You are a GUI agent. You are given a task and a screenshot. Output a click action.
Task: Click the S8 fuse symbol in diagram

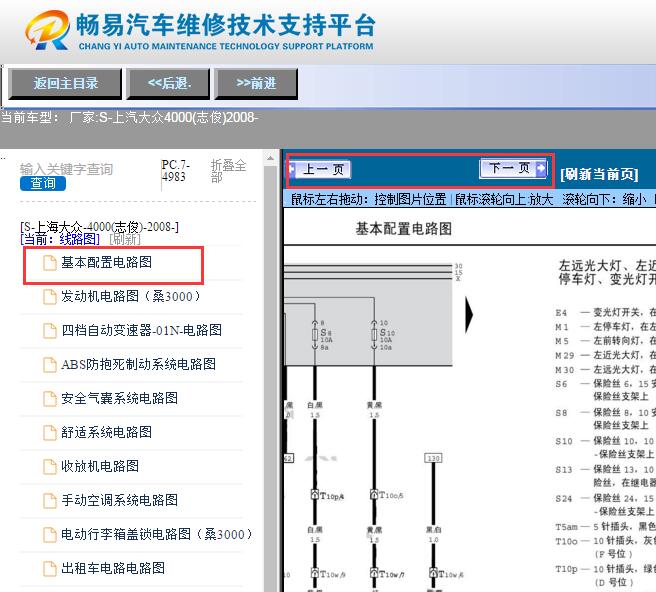click(x=315, y=335)
